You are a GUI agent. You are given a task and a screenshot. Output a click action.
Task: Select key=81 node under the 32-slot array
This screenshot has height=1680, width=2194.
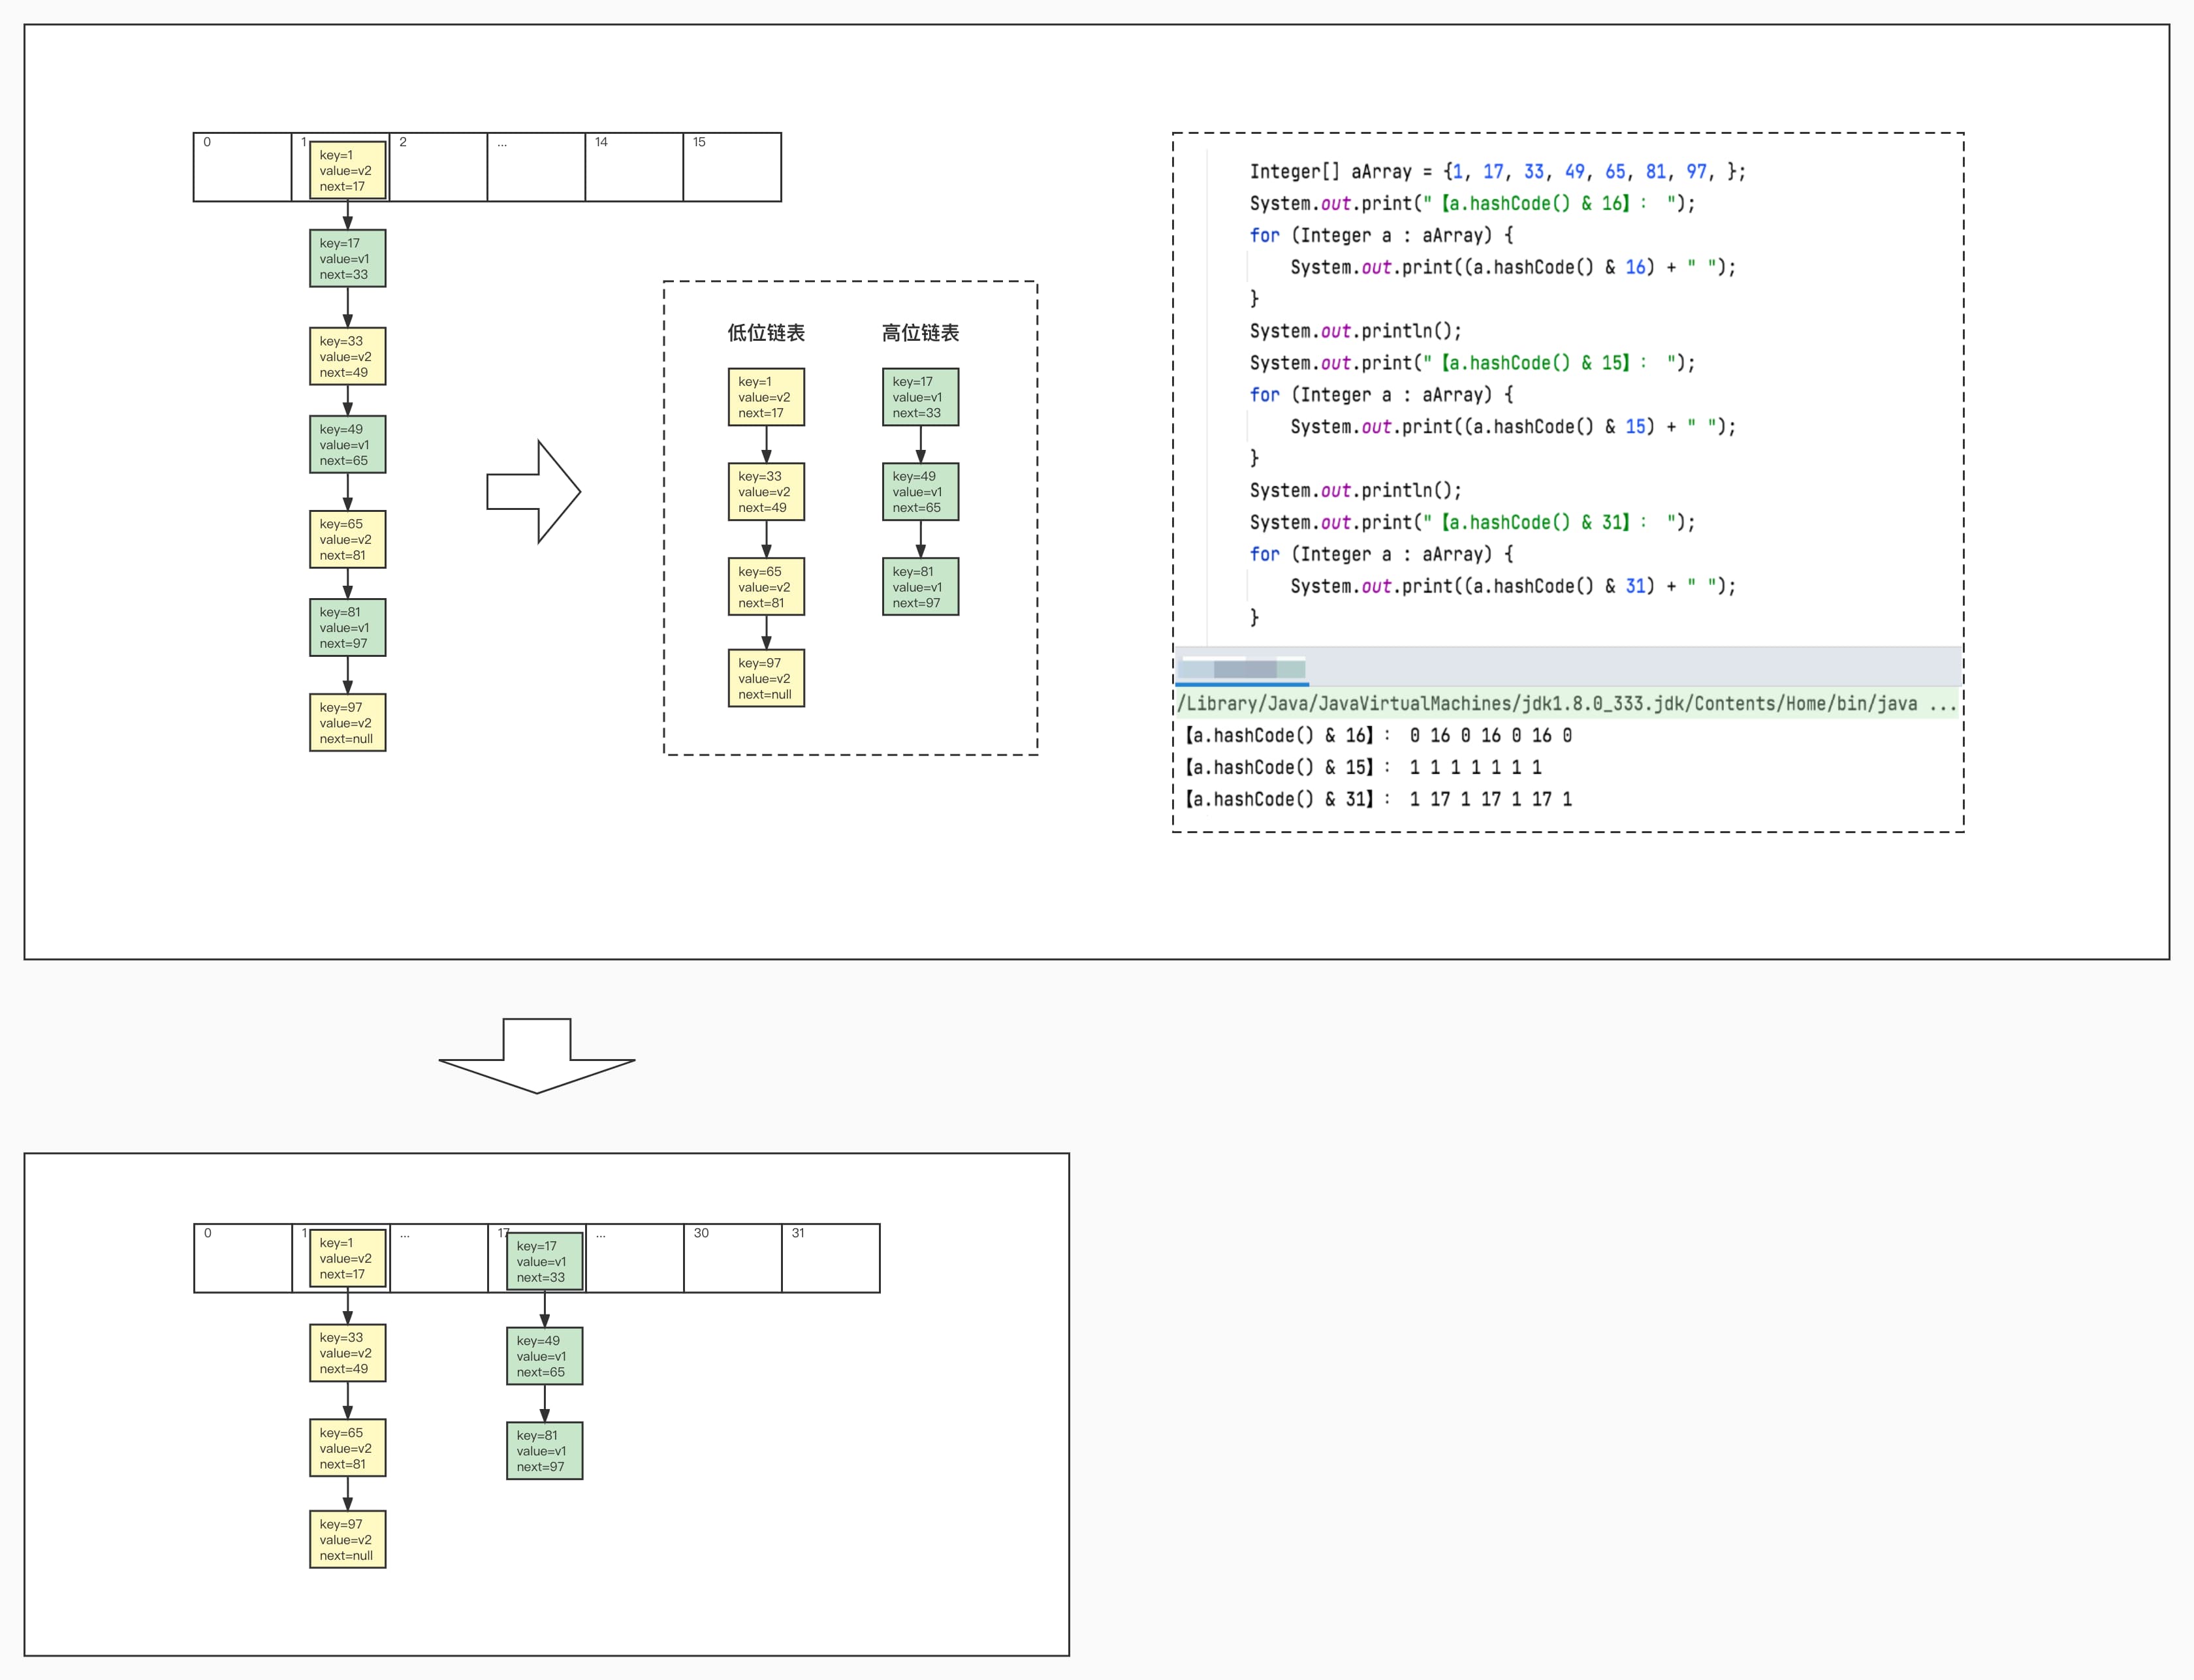[x=544, y=1451]
